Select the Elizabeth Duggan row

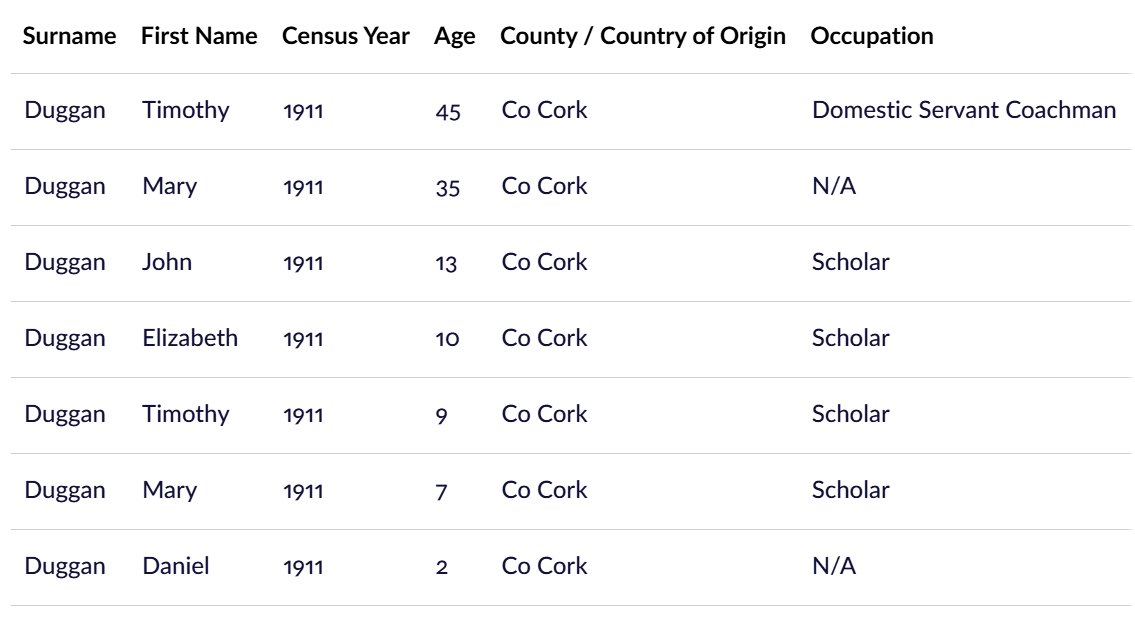(571, 340)
